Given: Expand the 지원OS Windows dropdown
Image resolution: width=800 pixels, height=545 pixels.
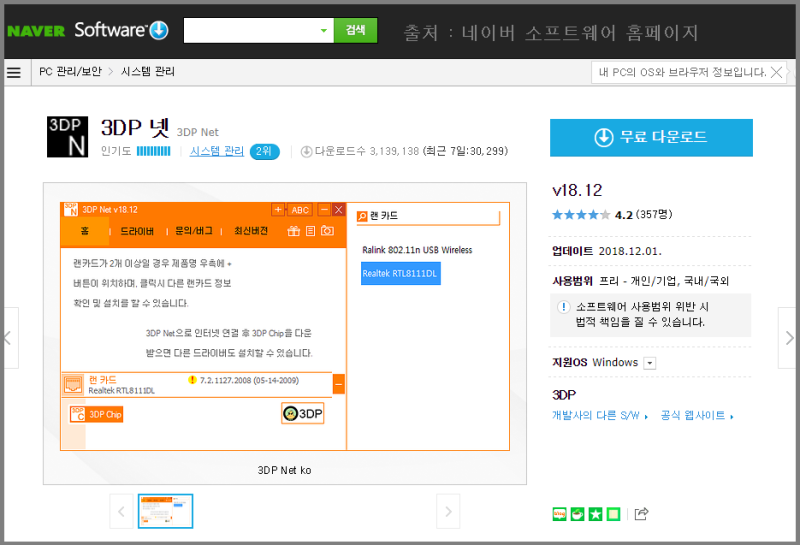Looking at the screenshot, I should pos(649,363).
